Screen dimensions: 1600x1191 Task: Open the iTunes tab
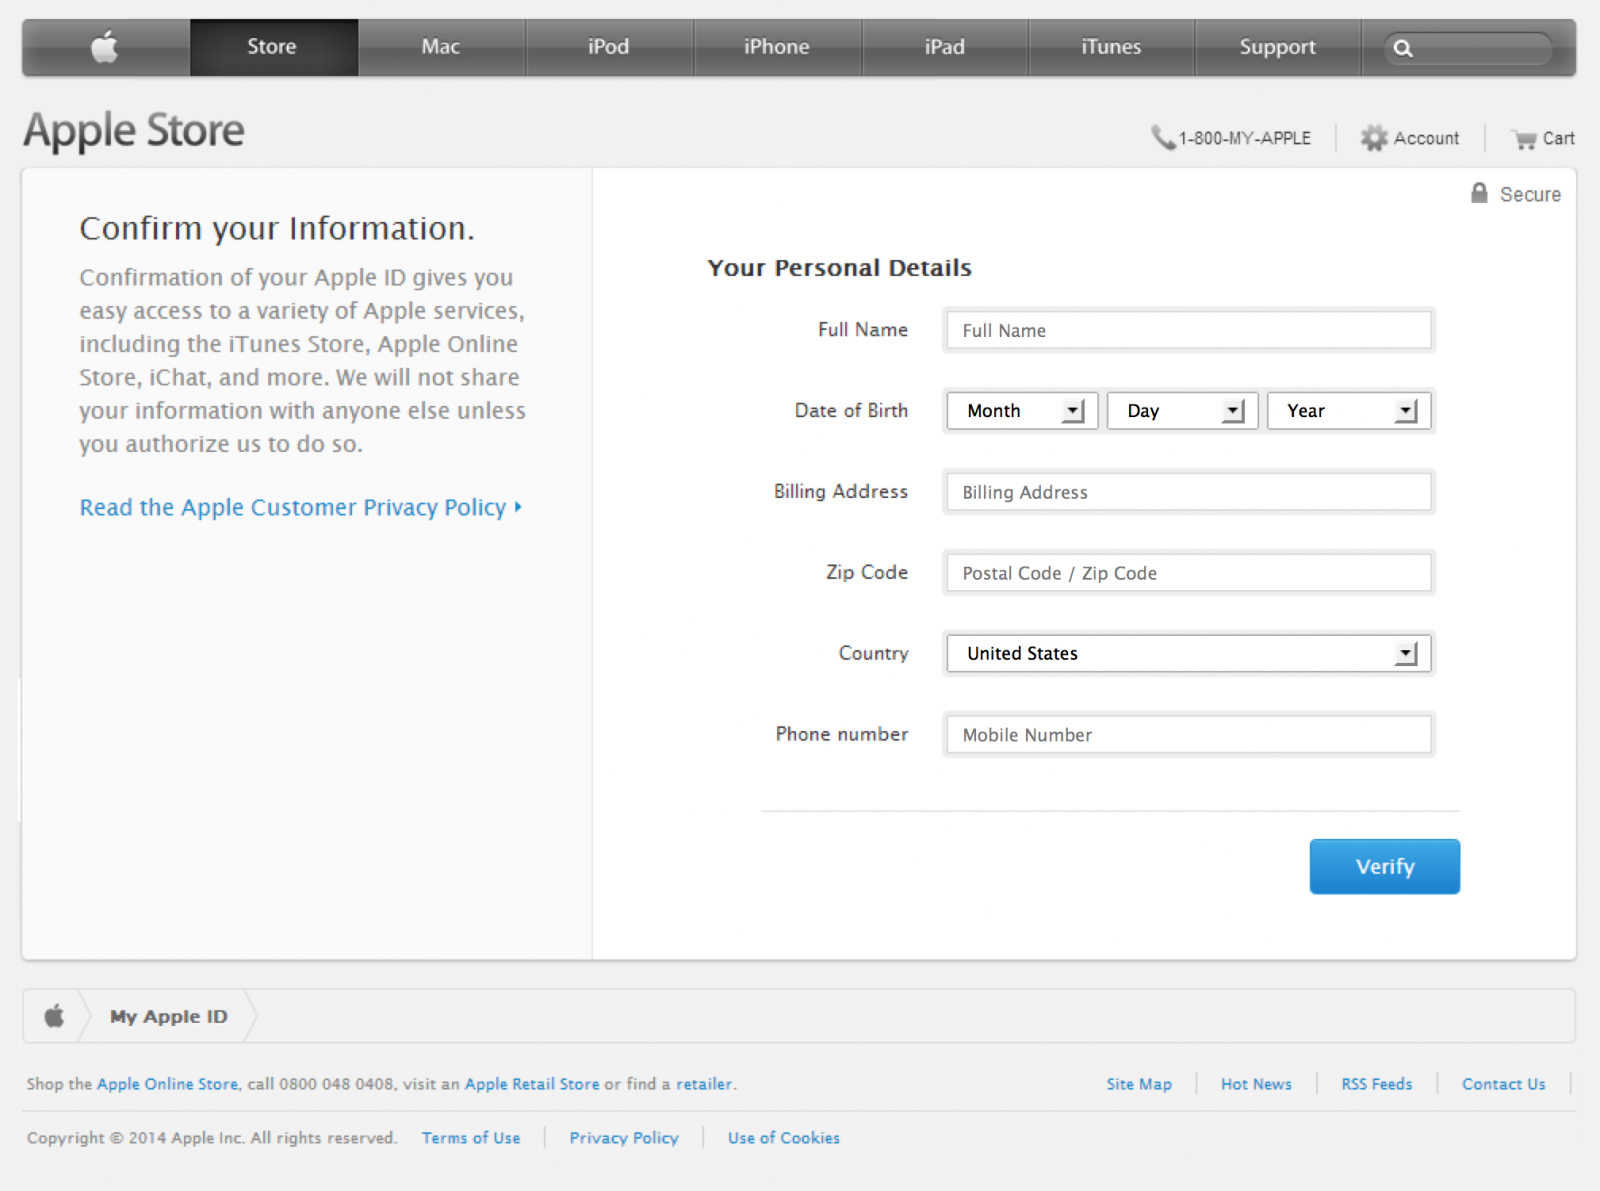click(1111, 47)
